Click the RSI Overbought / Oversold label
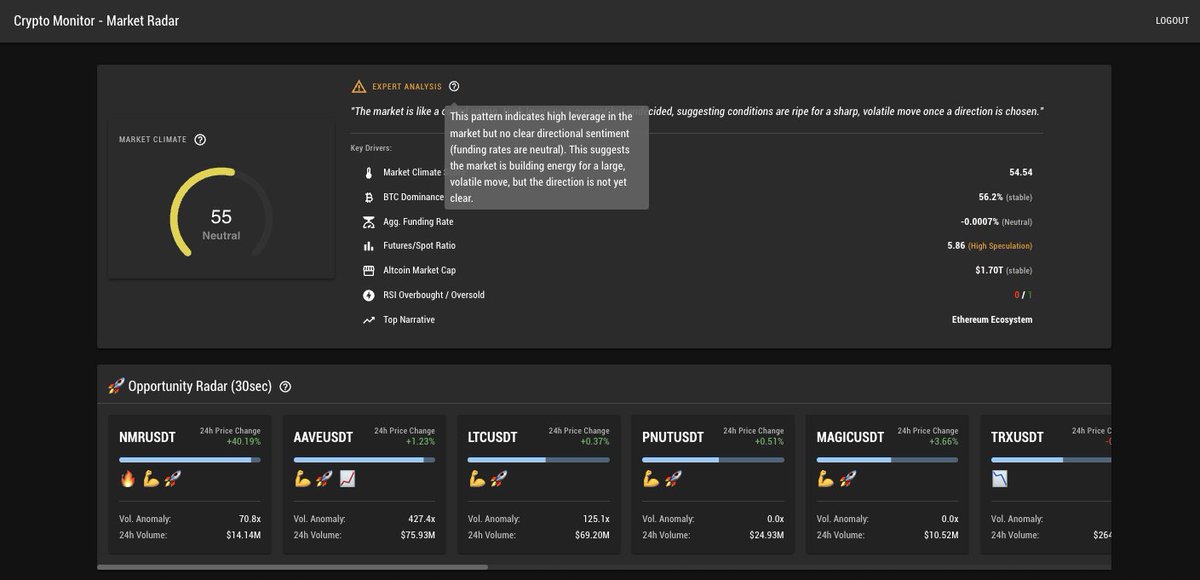 [x=434, y=295]
